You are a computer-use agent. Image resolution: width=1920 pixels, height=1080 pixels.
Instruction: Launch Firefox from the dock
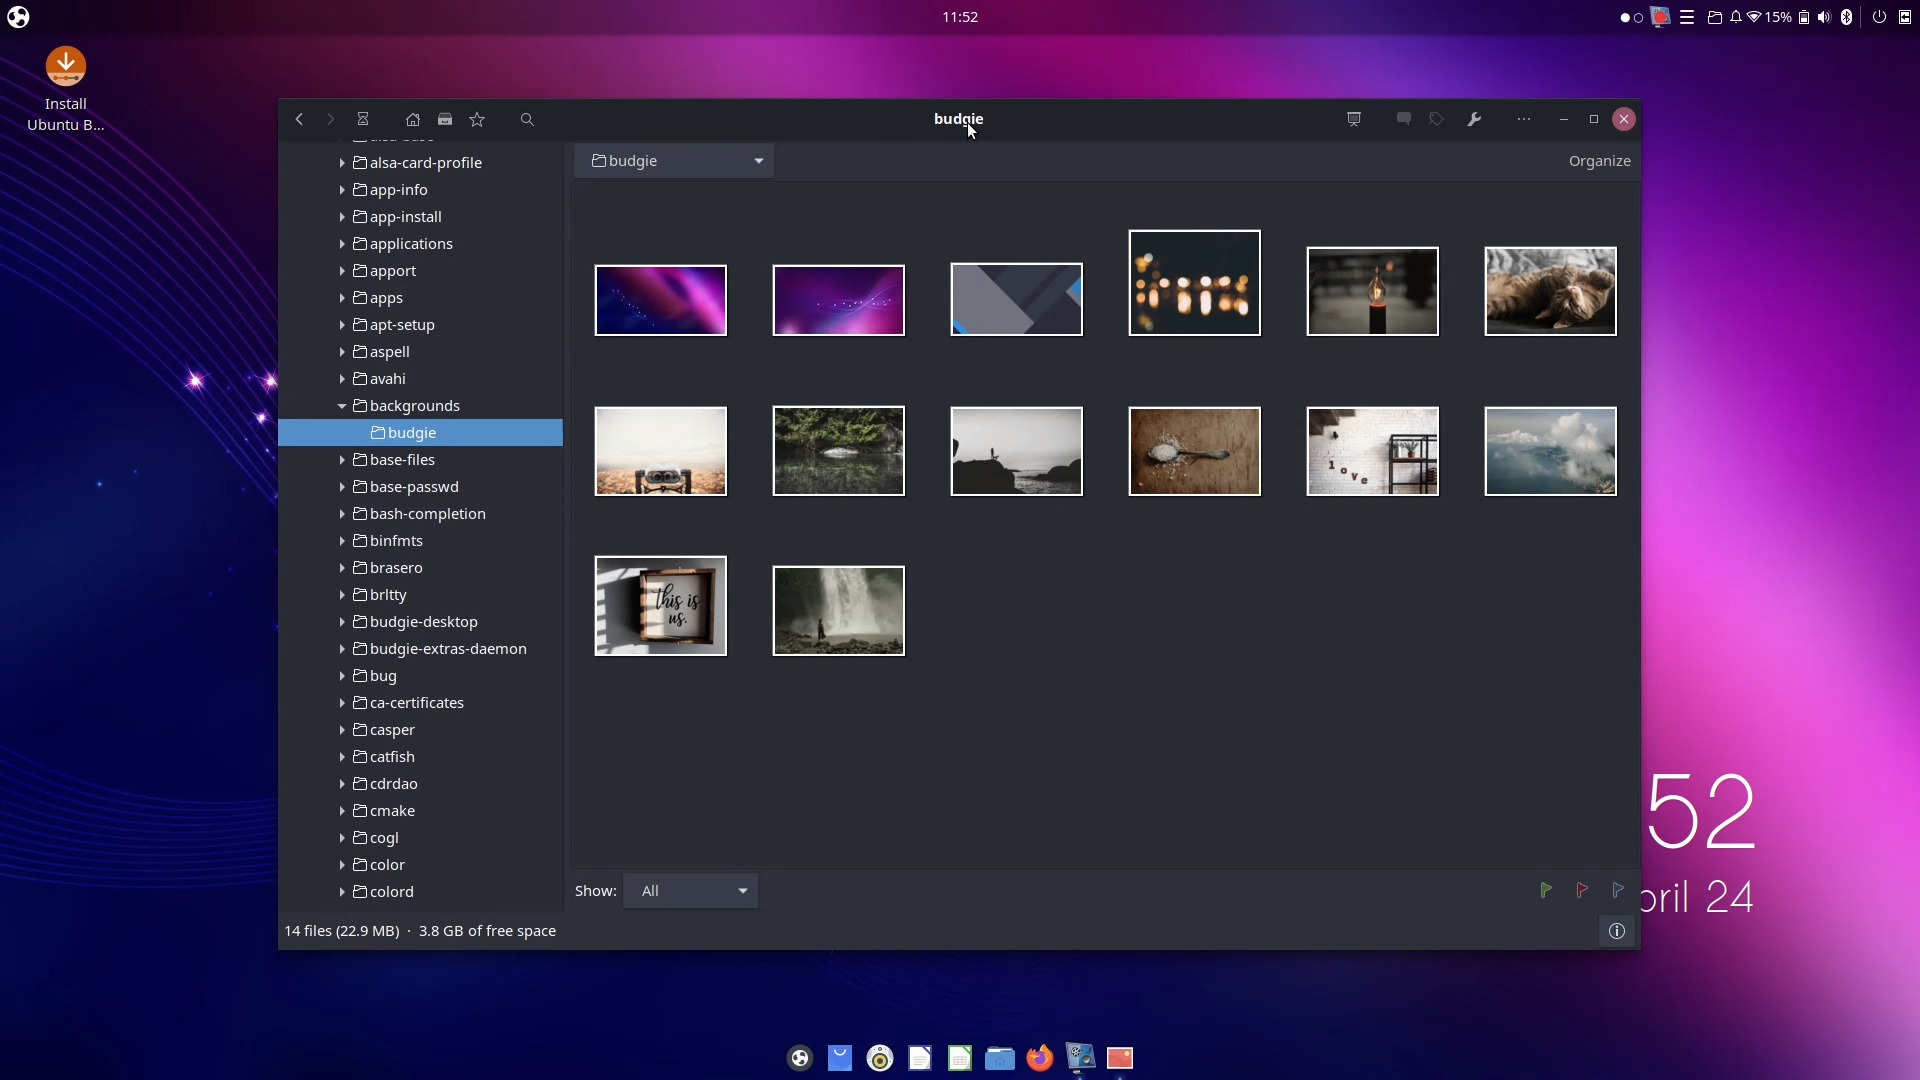(1040, 1058)
